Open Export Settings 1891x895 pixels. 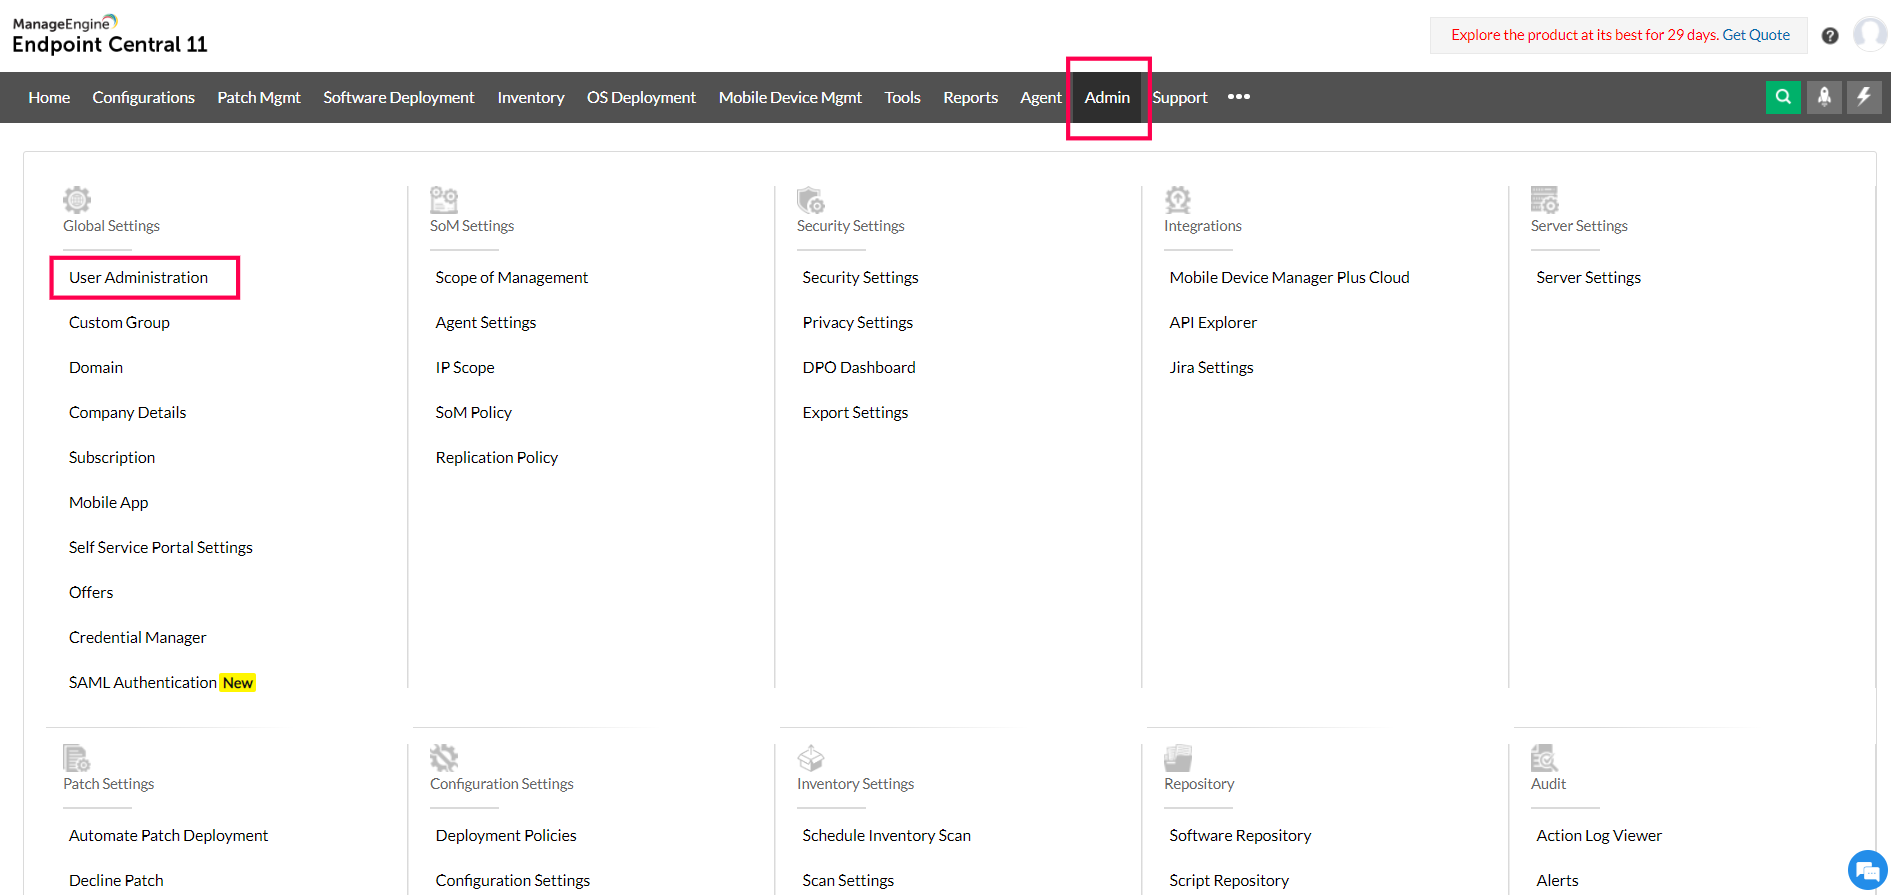(x=855, y=412)
